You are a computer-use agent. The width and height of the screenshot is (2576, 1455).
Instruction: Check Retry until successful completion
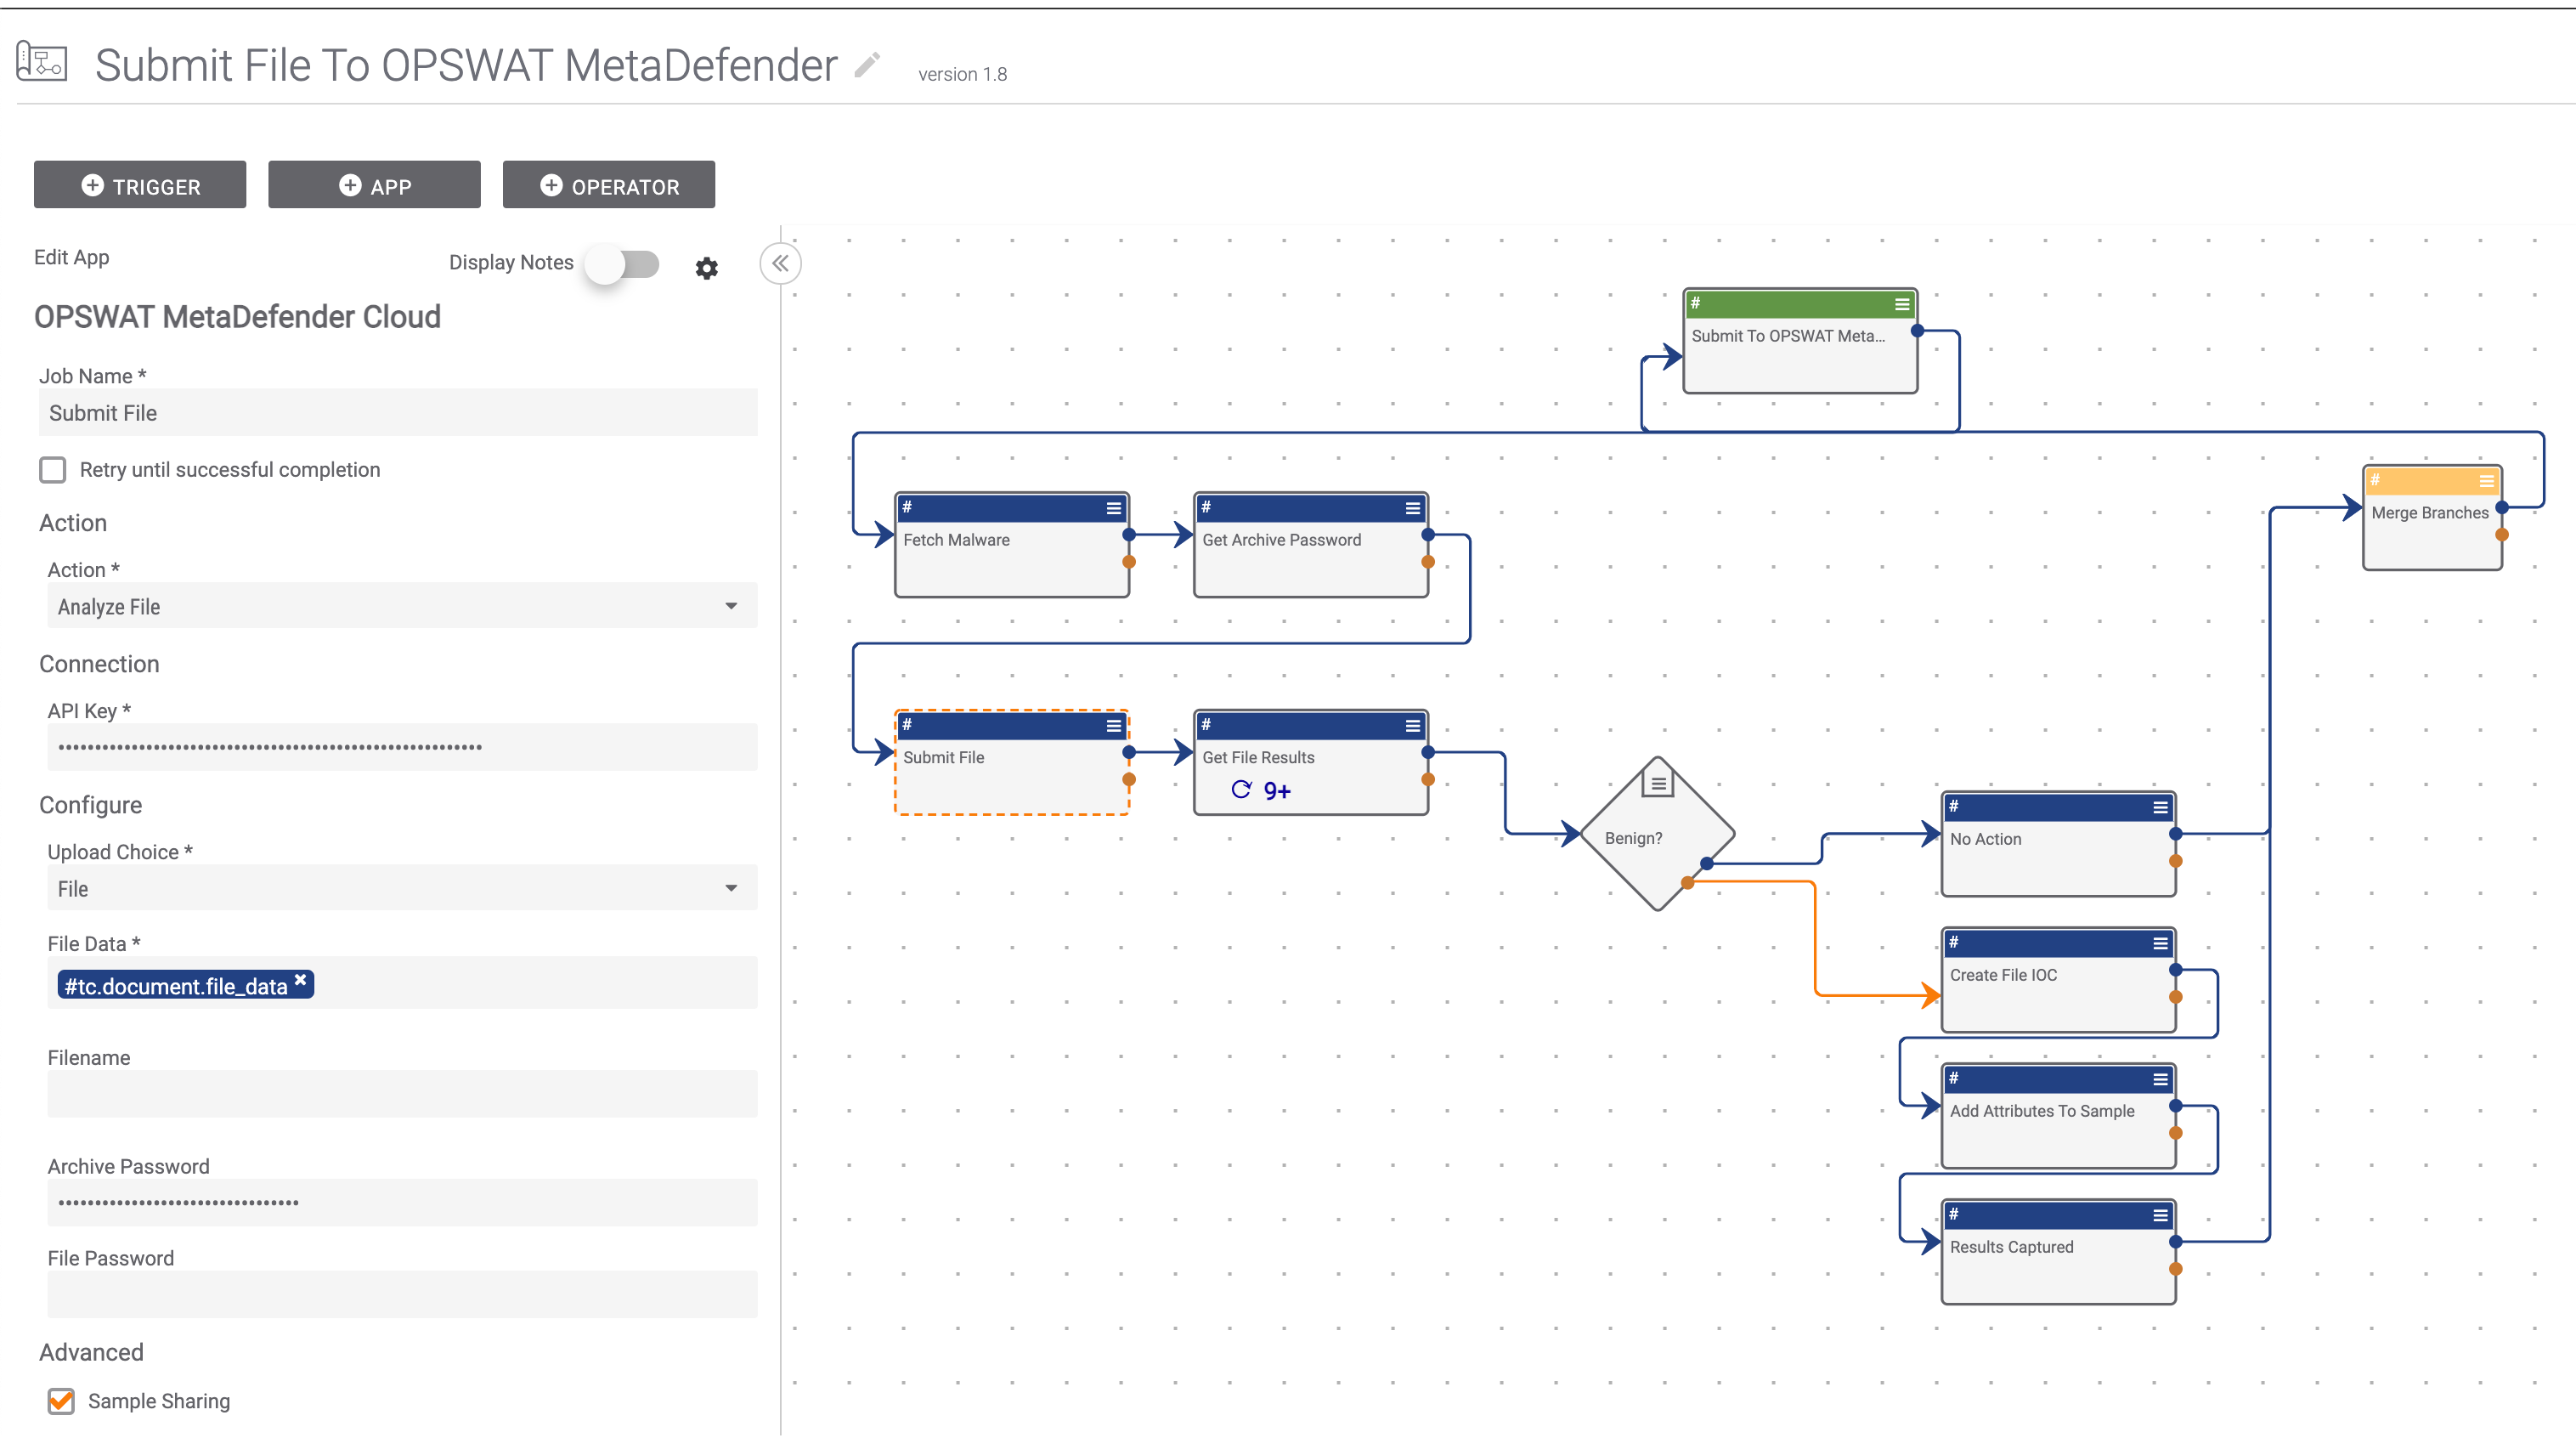(x=53, y=469)
